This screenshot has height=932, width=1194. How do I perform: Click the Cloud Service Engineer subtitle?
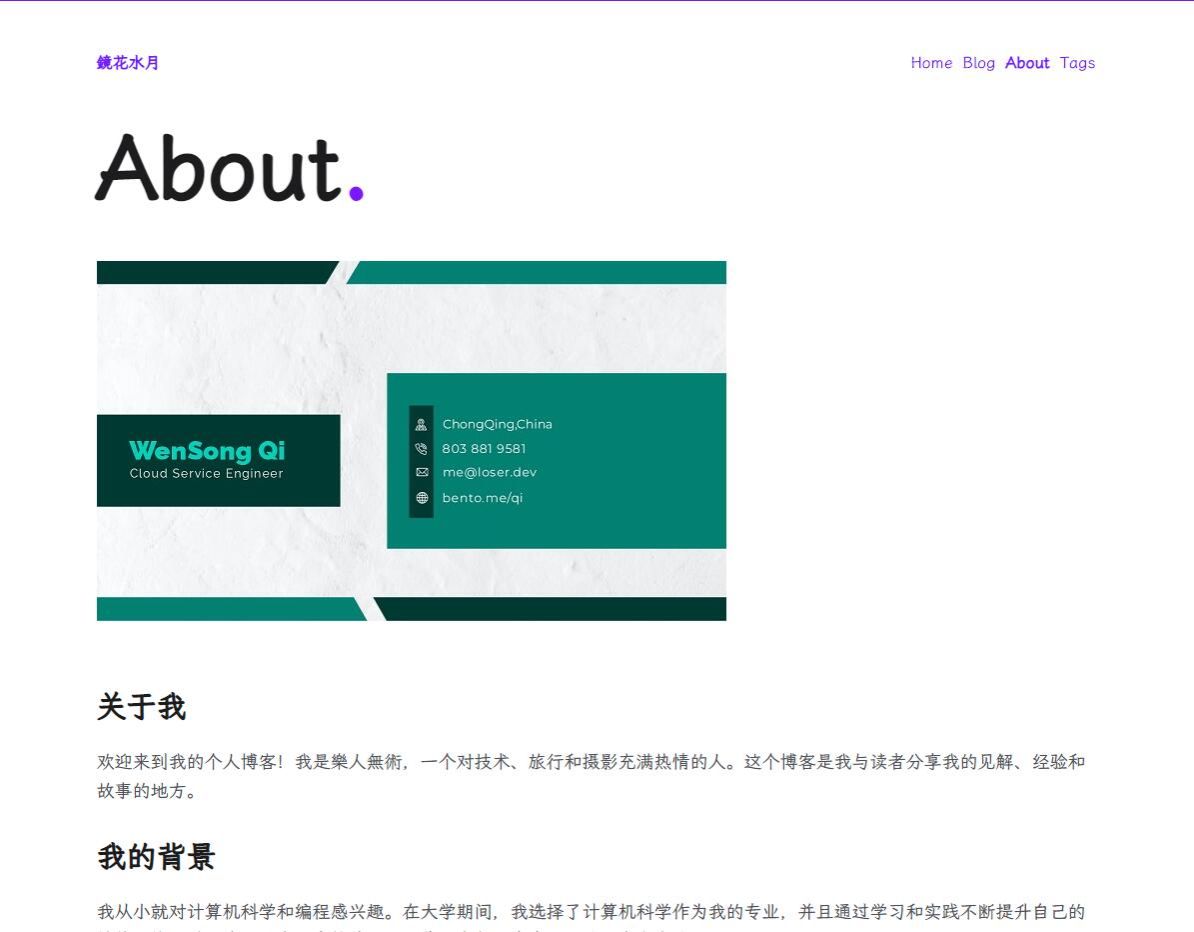(206, 474)
